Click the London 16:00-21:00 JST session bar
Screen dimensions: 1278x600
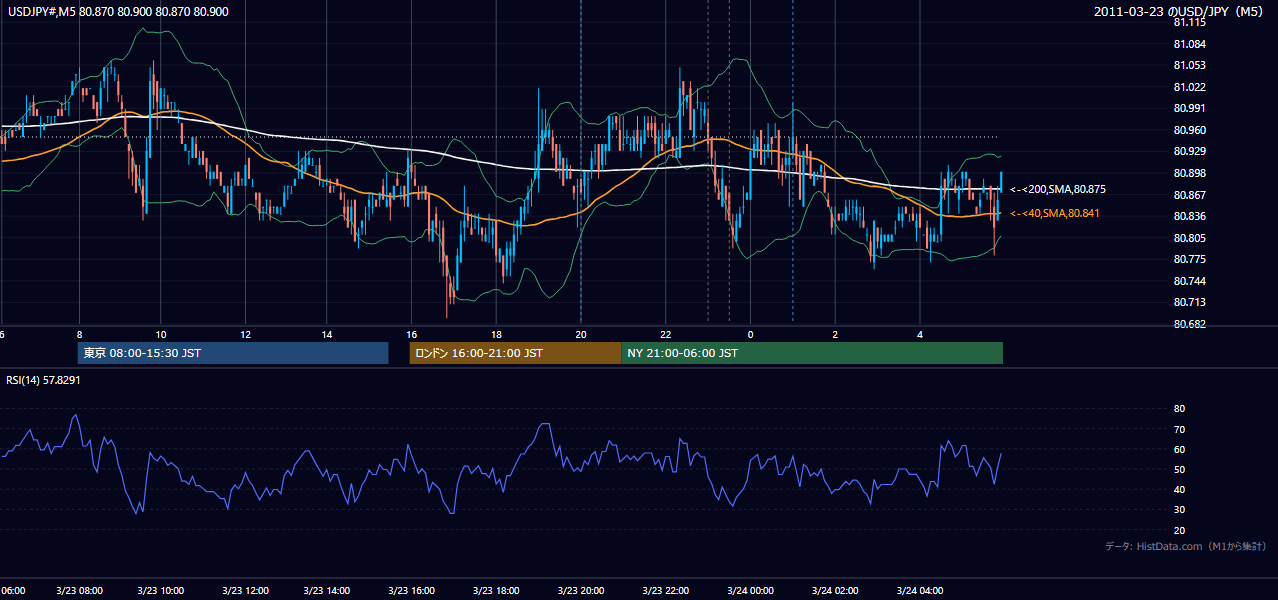(x=515, y=353)
